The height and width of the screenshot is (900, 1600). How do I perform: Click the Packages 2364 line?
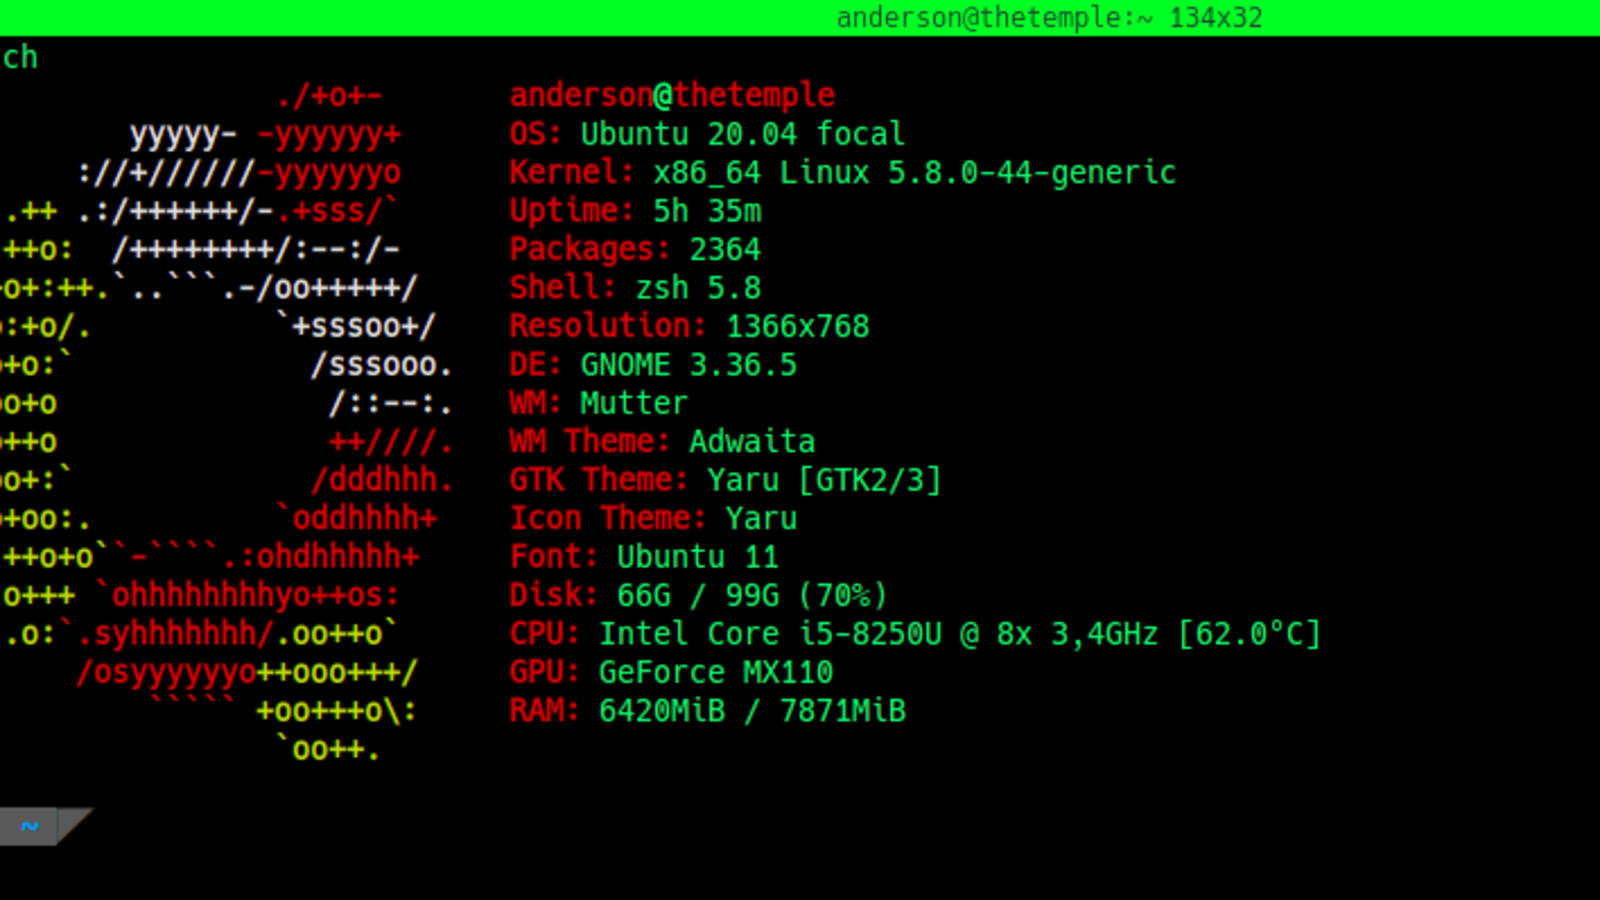click(636, 249)
